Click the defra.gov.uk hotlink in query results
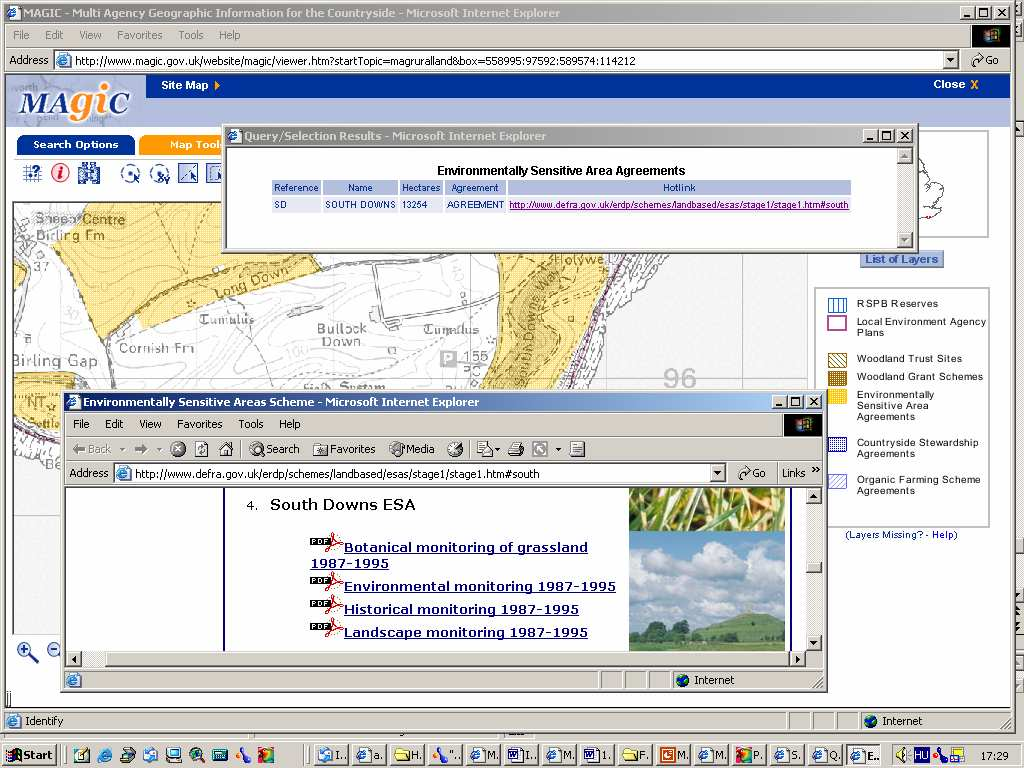 [679, 205]
